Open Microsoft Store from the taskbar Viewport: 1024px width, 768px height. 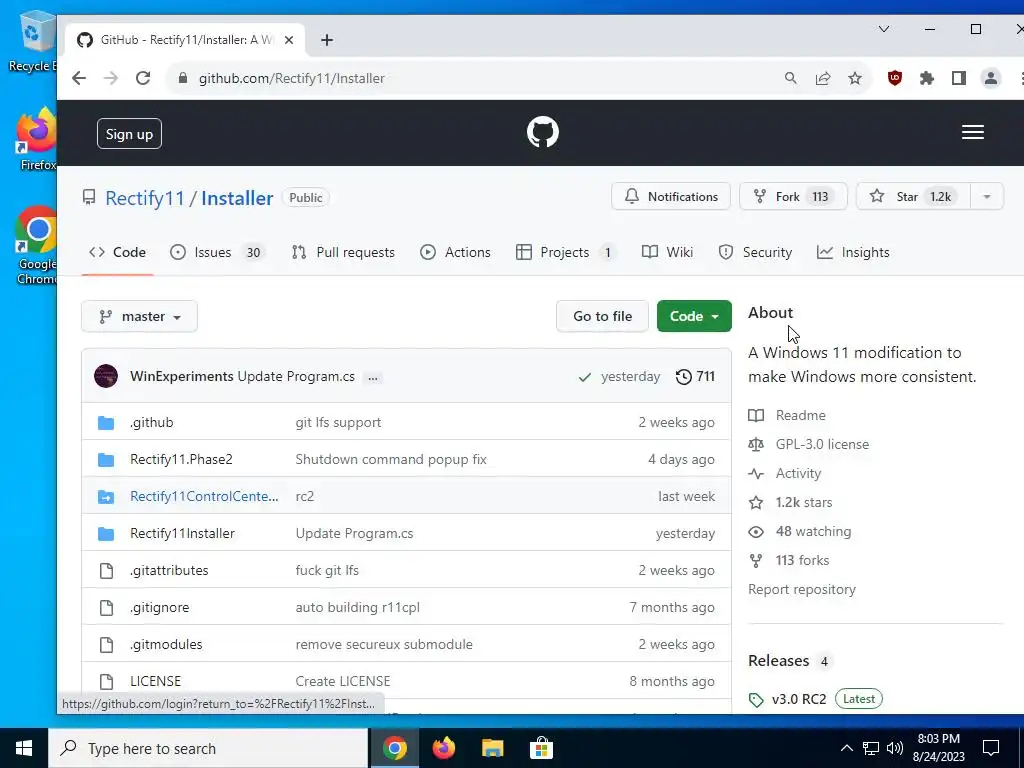click(541, 748)
